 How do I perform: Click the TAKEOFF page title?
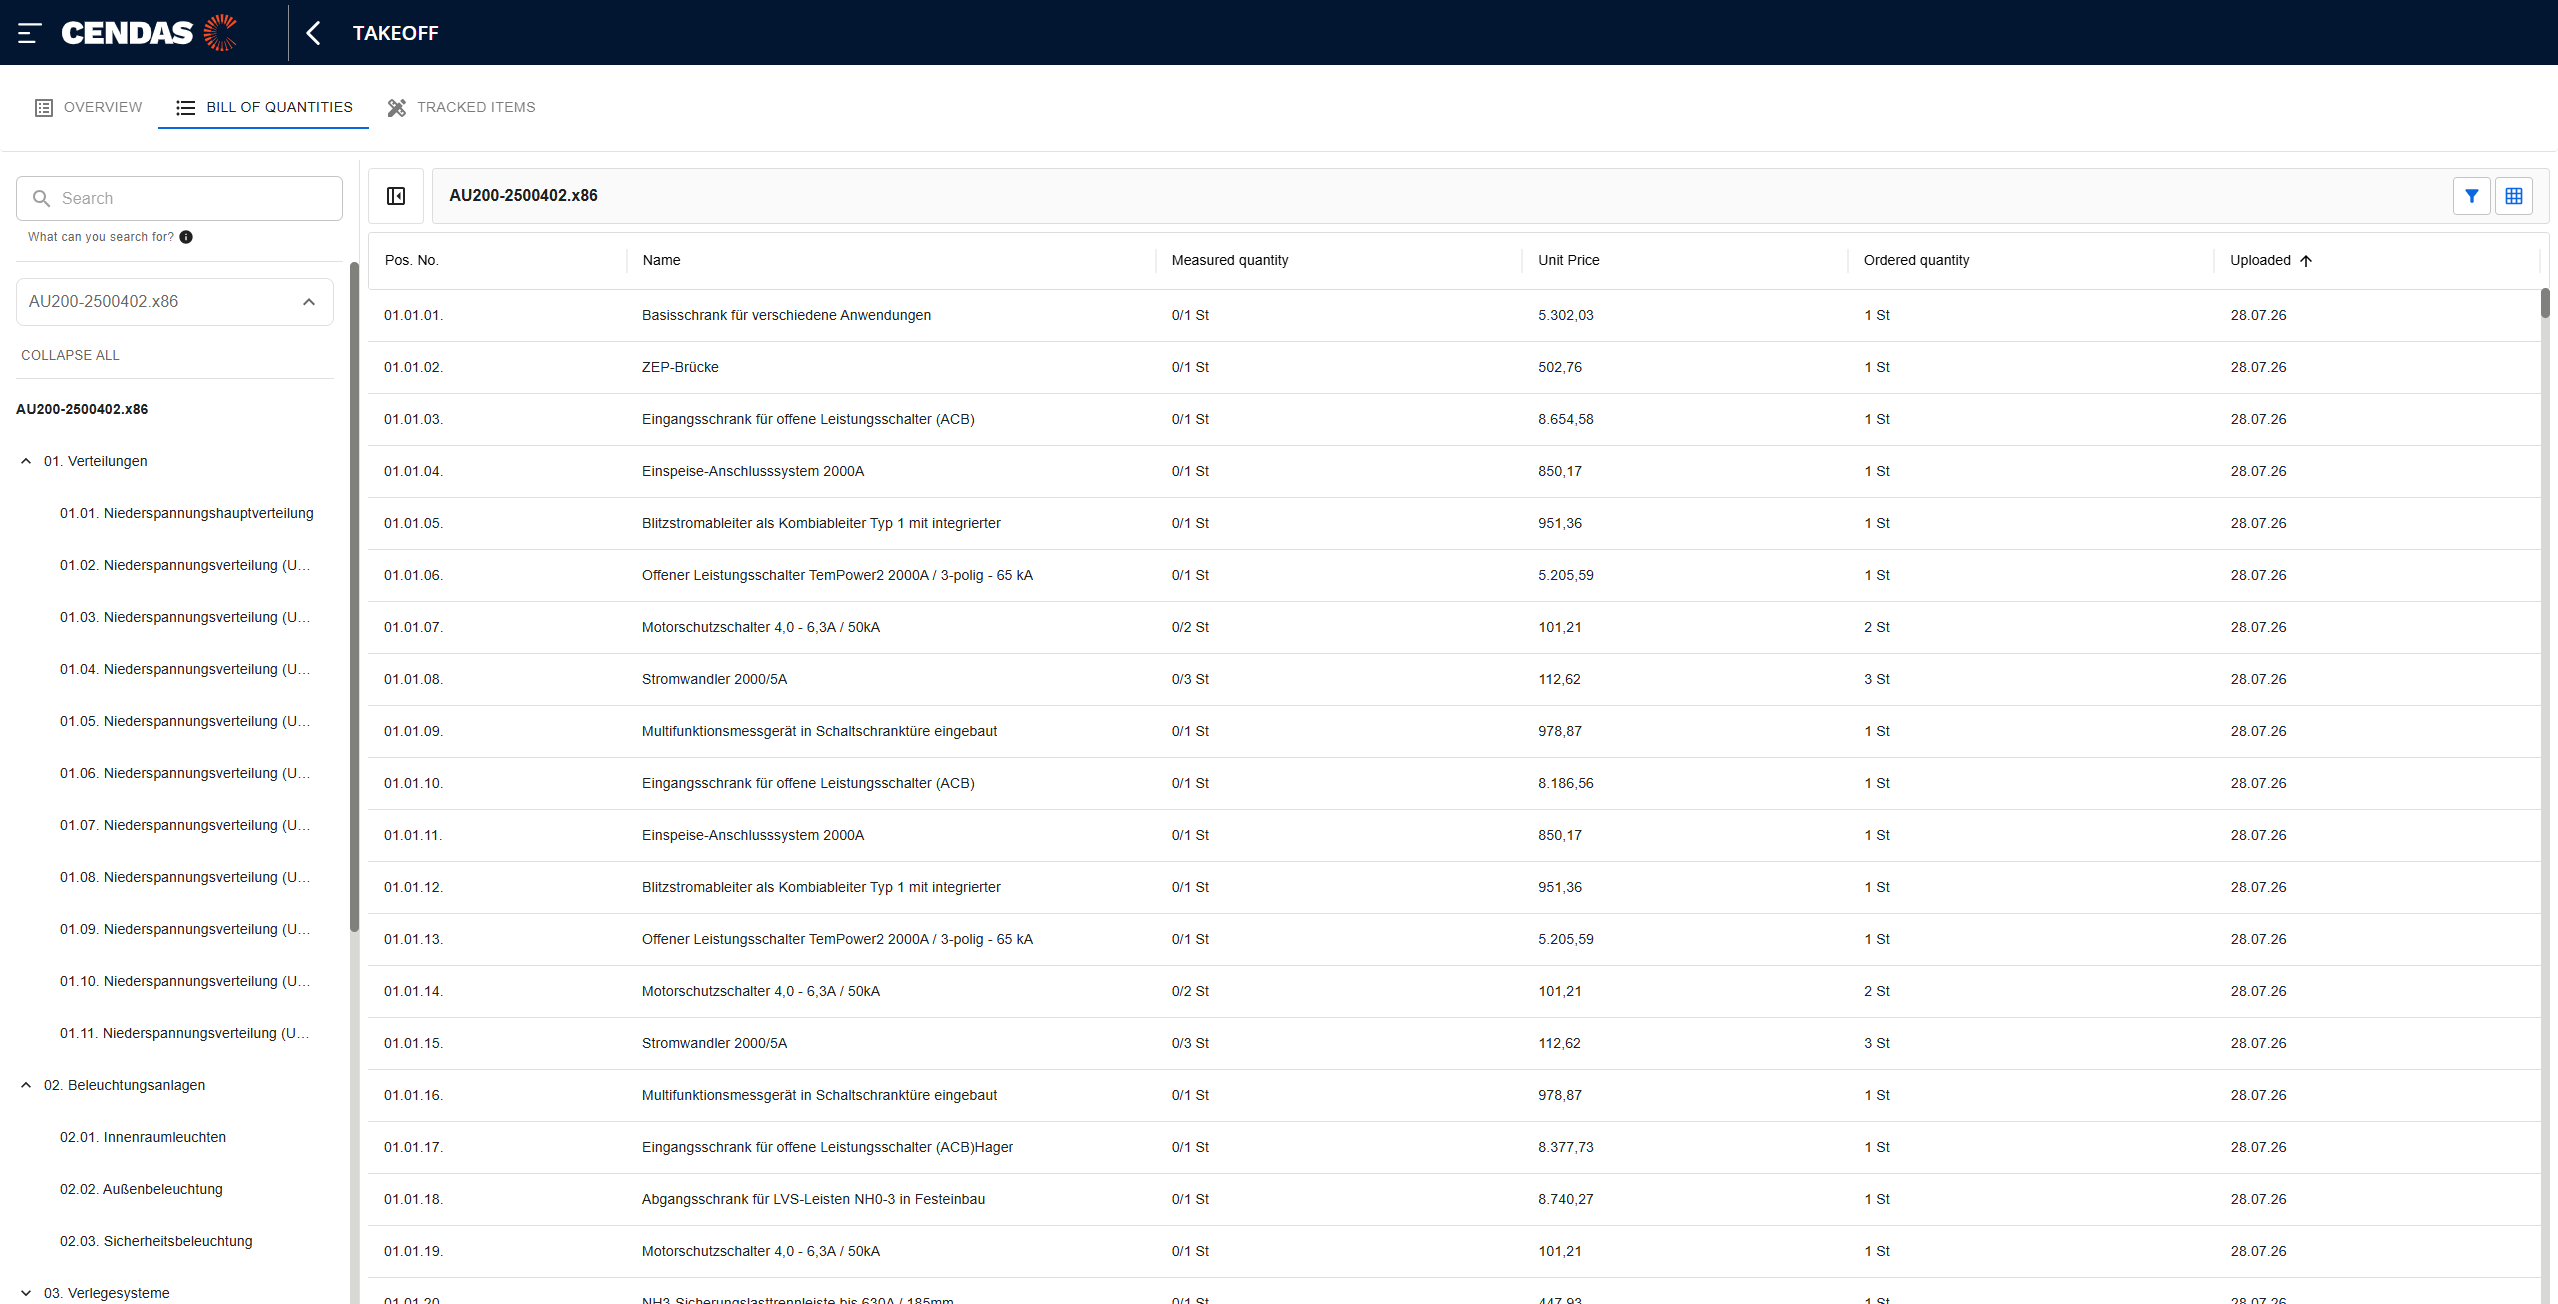(x=395, y=33)
